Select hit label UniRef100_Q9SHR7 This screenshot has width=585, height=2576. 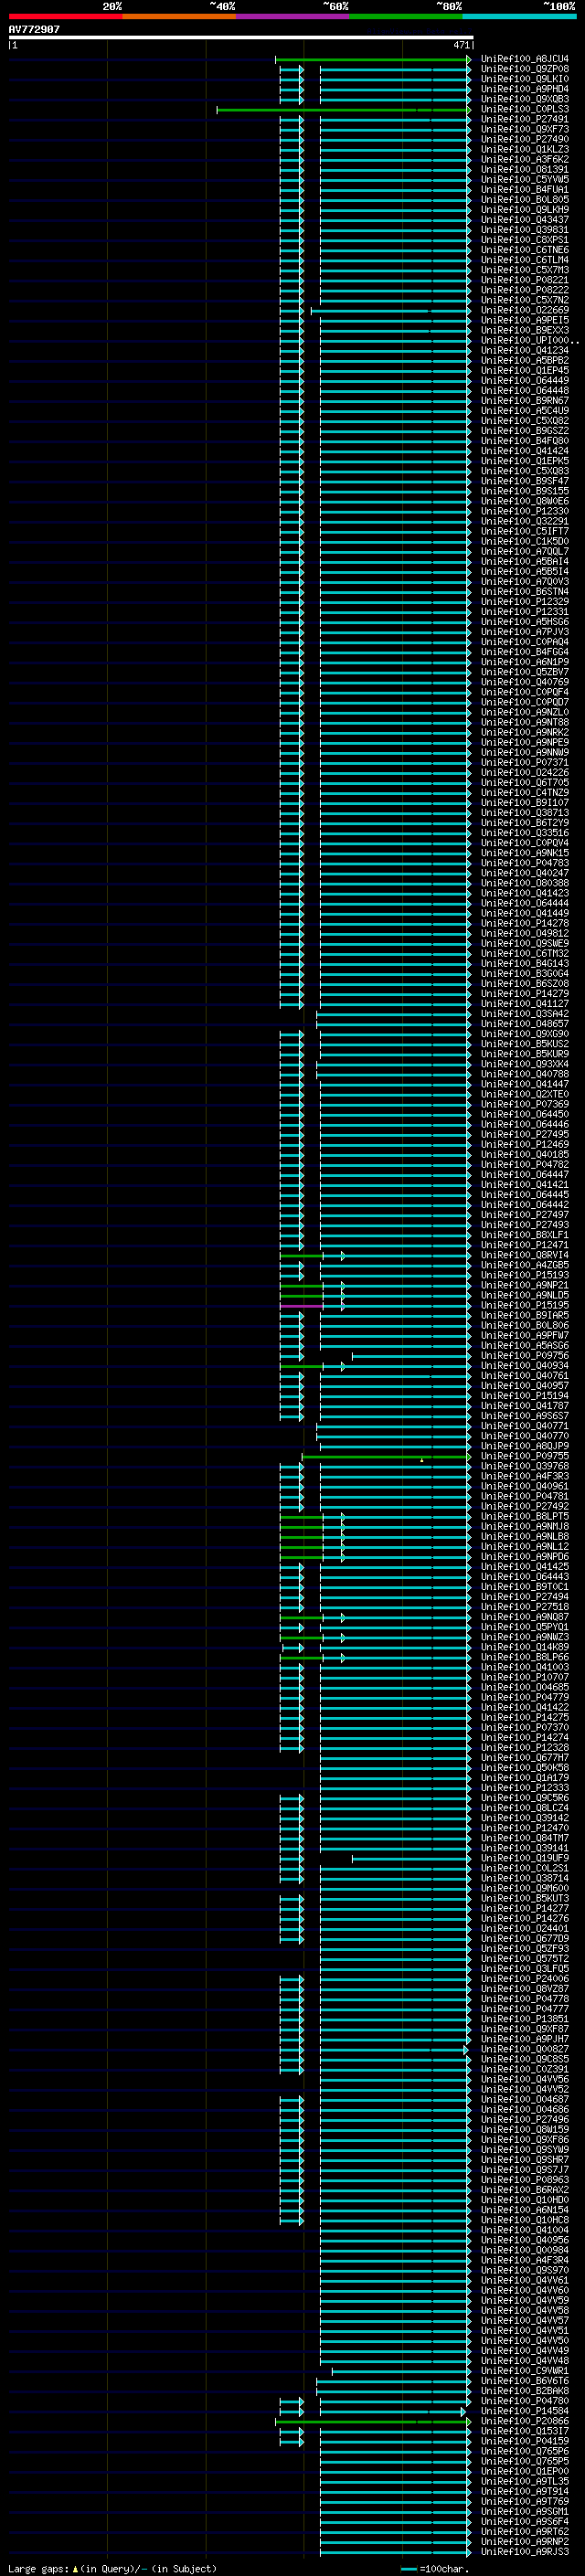524,2160
